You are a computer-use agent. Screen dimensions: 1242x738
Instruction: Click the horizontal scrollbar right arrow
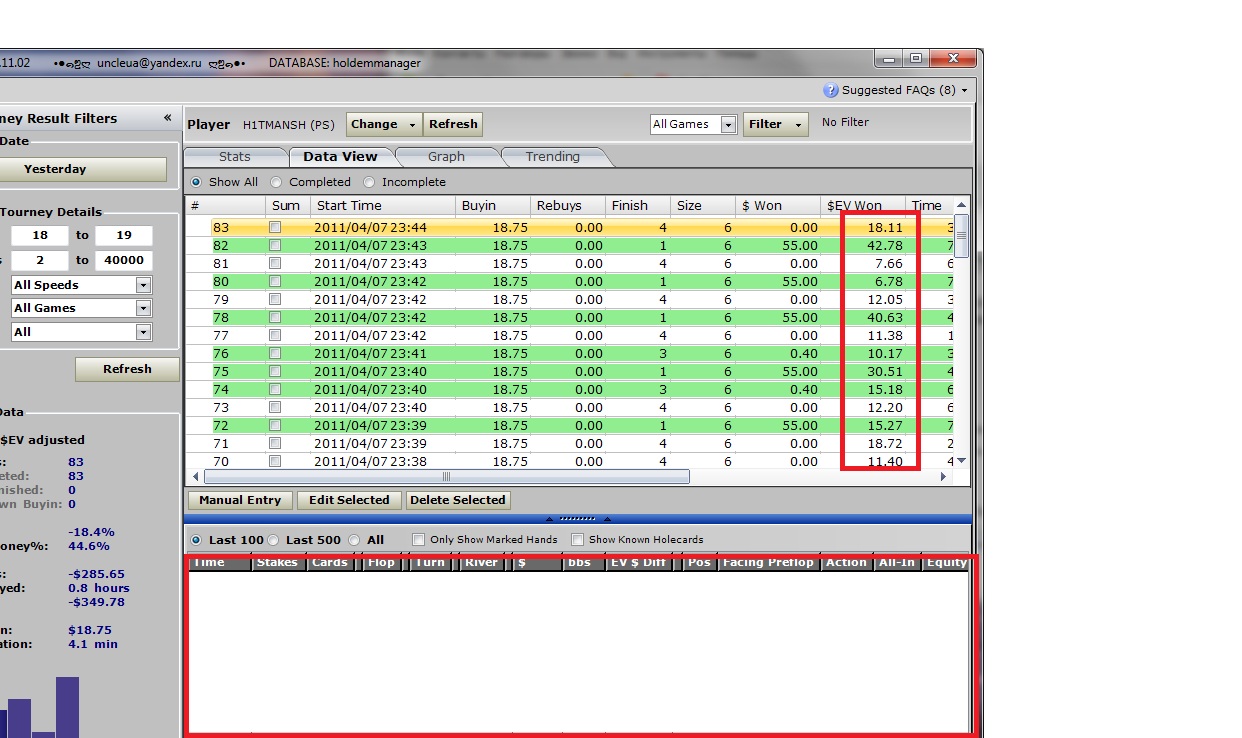tap(942, 477)
